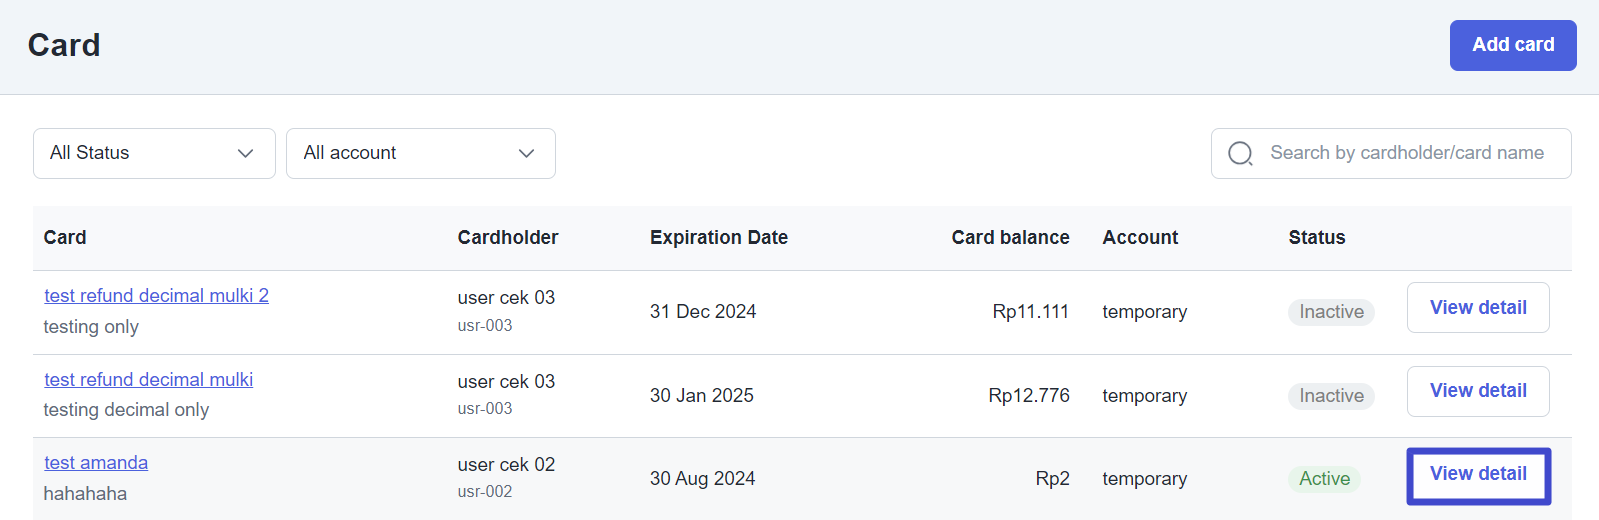This screenshot has width=1599, height=520.
Task: View detail for the 30 Jan 2025 card
Action: (x=1477, y=391)
